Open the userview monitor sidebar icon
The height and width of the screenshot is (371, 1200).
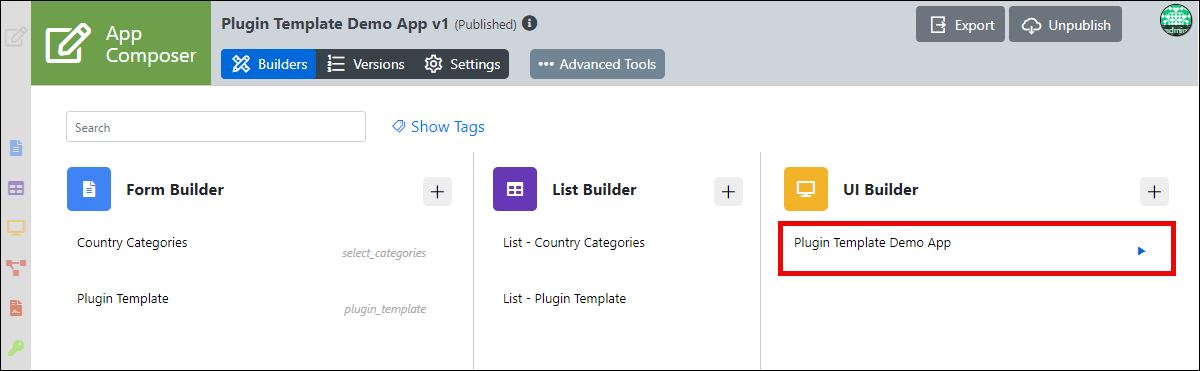pos(16,227)
